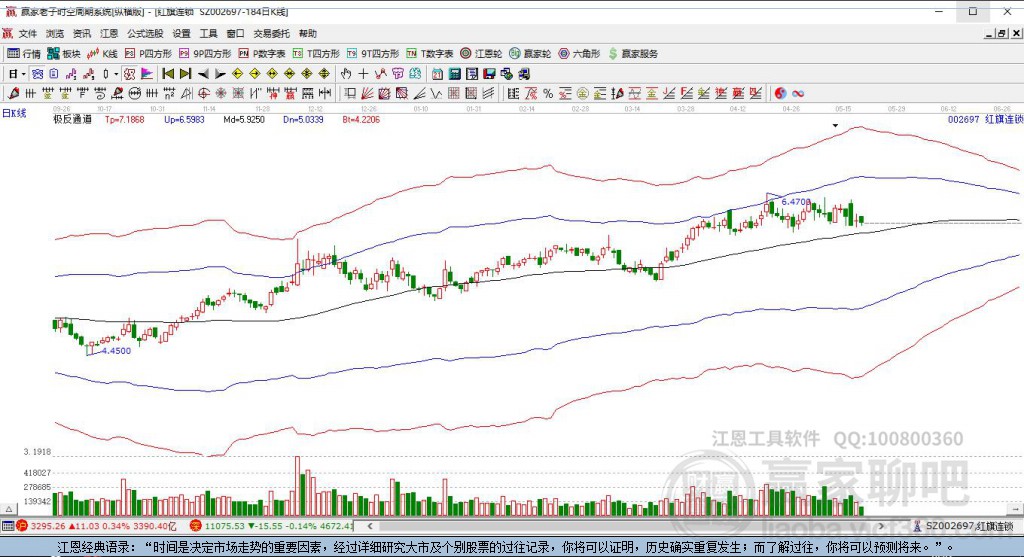Open the 浏览 menu

pyautogui.click(x=55, y=34)
